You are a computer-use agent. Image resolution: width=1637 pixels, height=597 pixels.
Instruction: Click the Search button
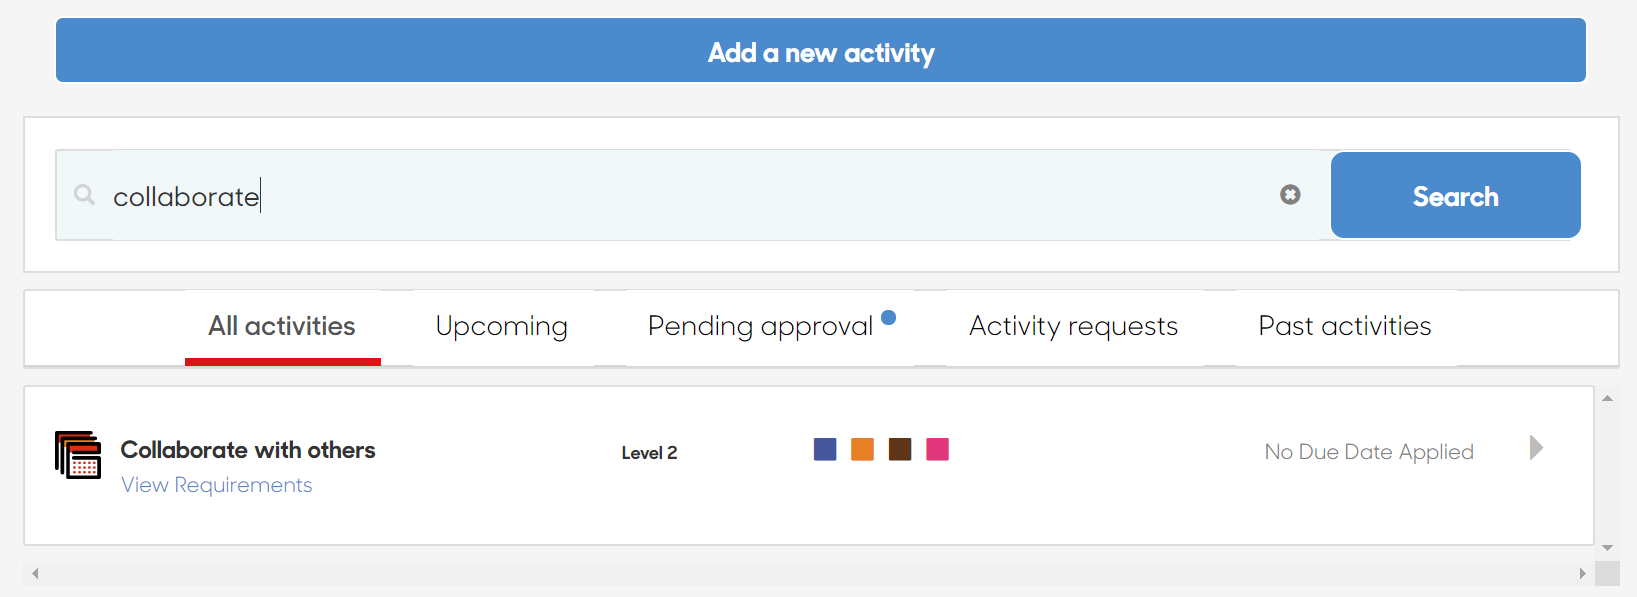click(x=1455, y=195)
